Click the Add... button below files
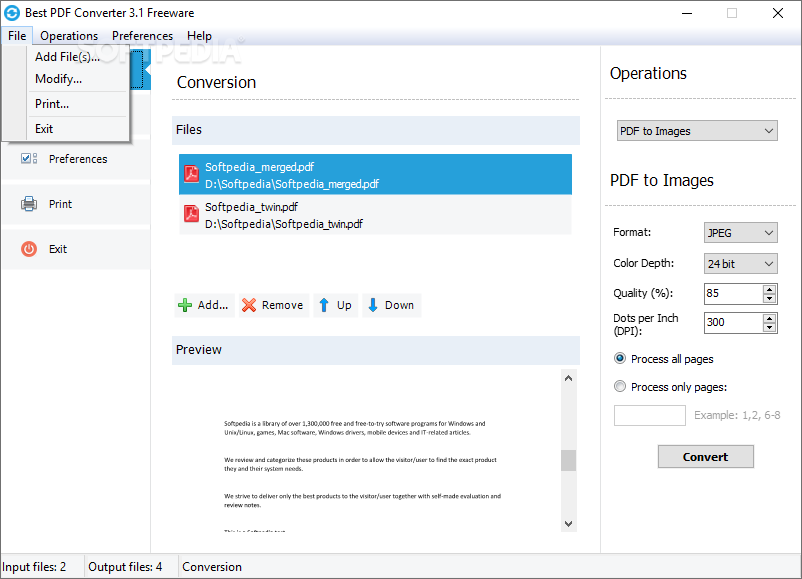Screen dimensions: 802x579 205,305
